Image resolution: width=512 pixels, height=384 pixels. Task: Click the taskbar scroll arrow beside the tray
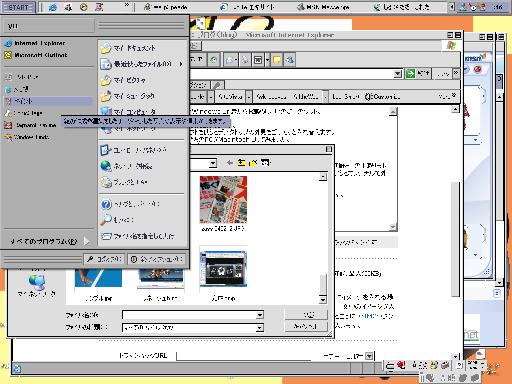[451, 7]
